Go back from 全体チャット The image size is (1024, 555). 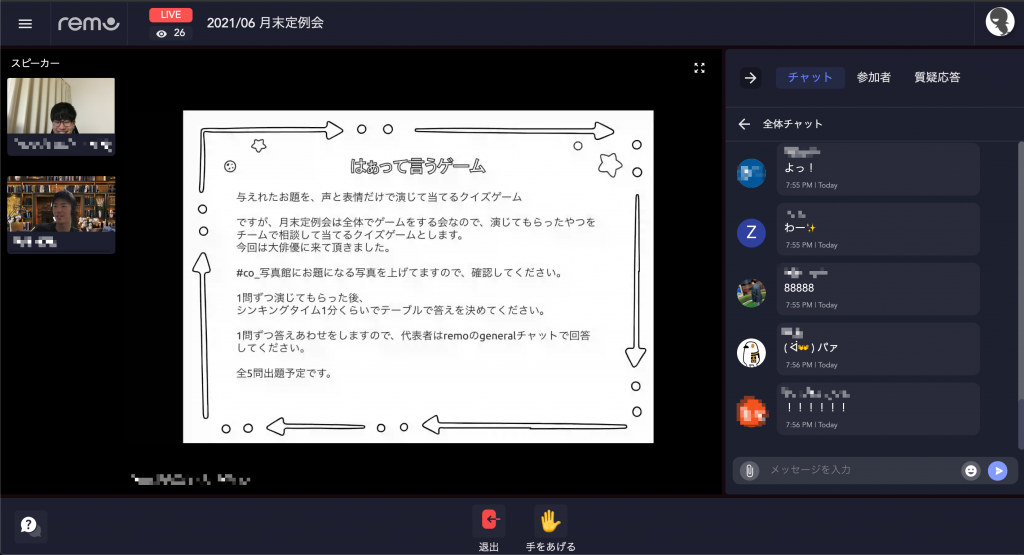pyautogui.click(x=744, y=124)
